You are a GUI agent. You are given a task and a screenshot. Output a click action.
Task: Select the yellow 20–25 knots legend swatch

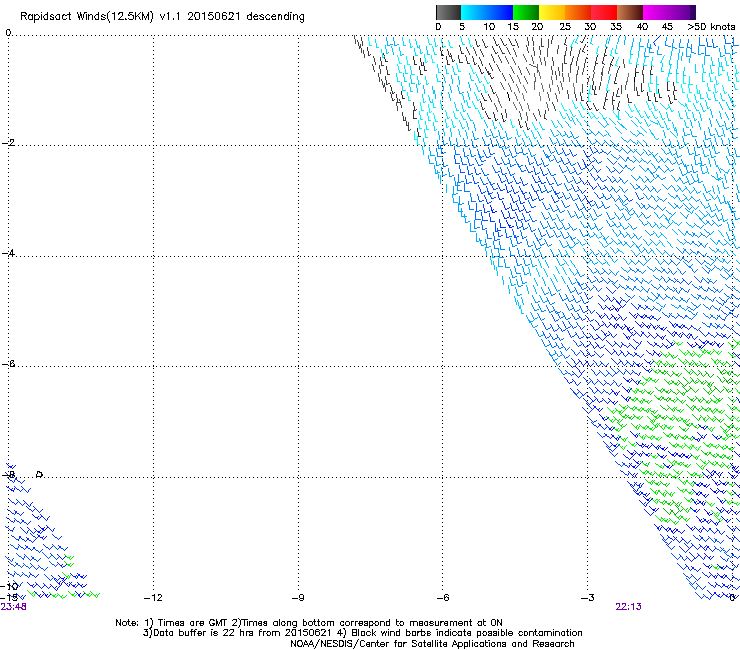(552, 12)
